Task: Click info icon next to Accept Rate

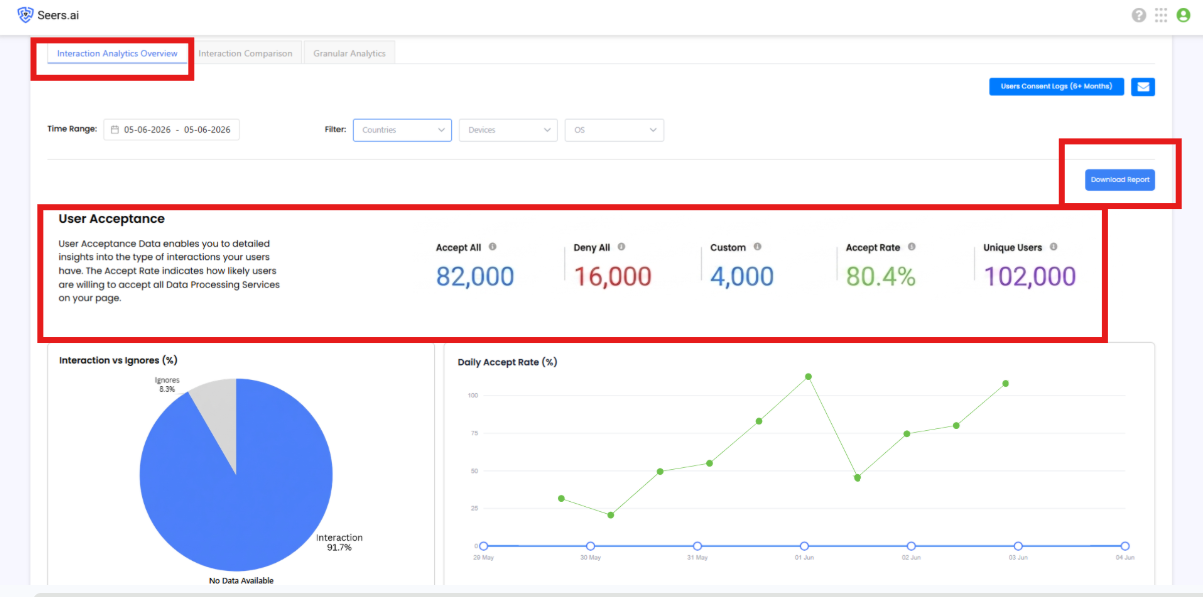Action: pyautogui.click(x=912, y=247)
